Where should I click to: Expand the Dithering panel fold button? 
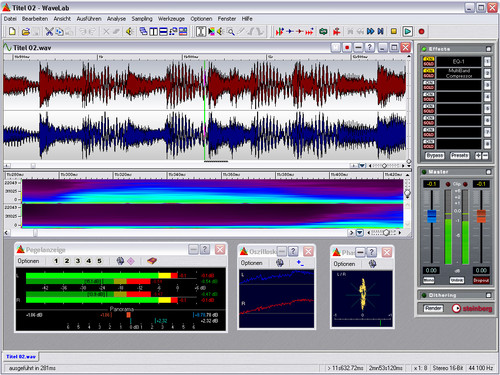coord(489,295)
